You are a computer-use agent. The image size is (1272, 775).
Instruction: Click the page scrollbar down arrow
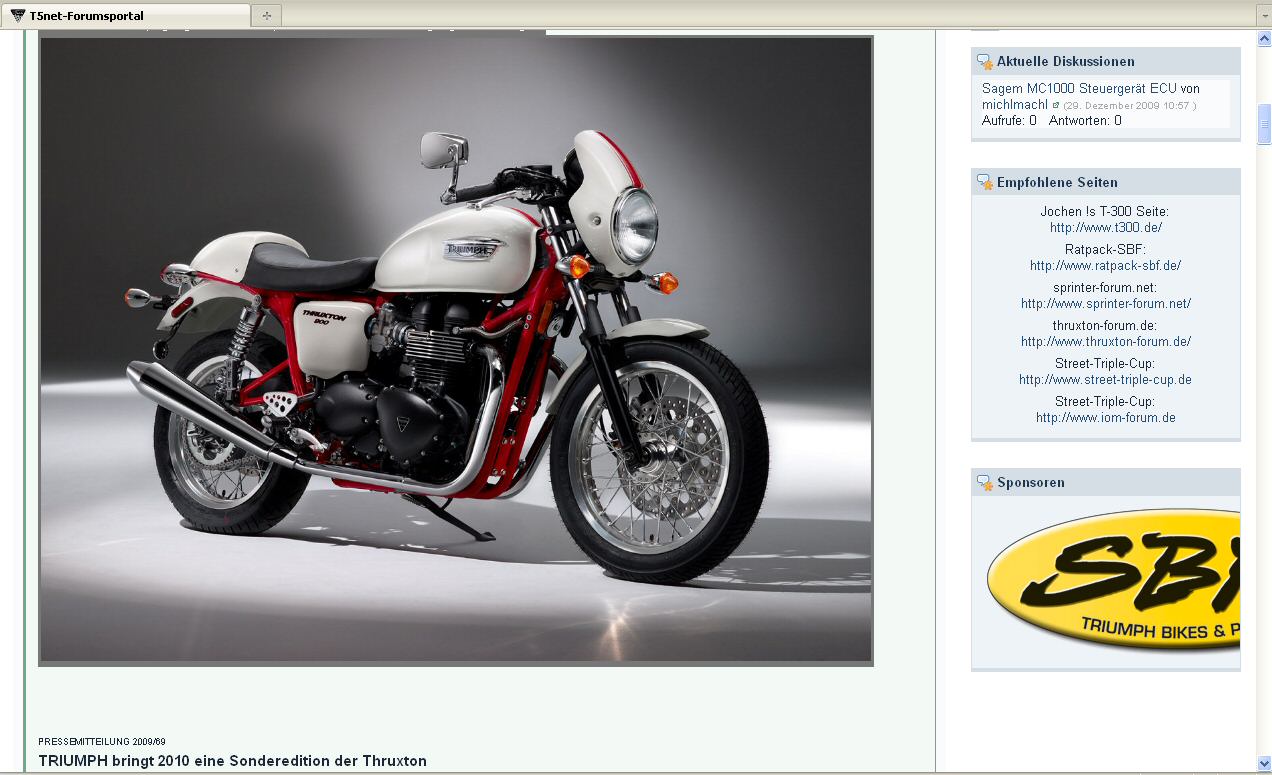pos(1264,764)
